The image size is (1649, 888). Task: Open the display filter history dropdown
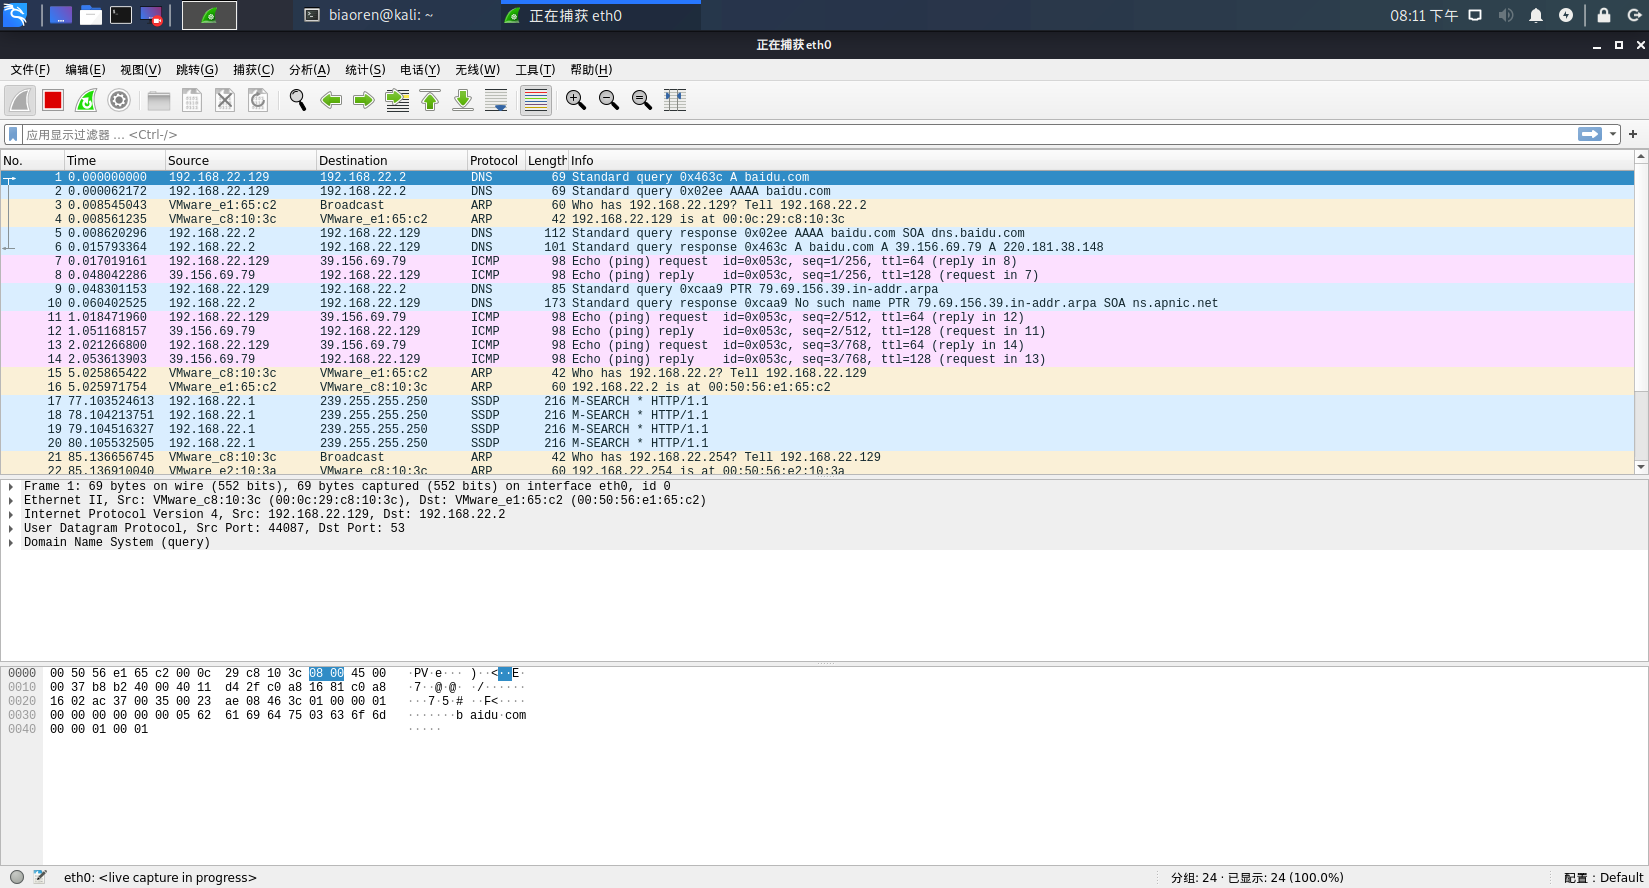1613,134
